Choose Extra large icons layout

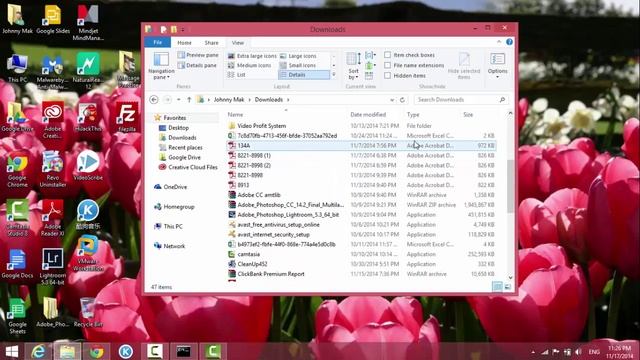click(252, 56)
